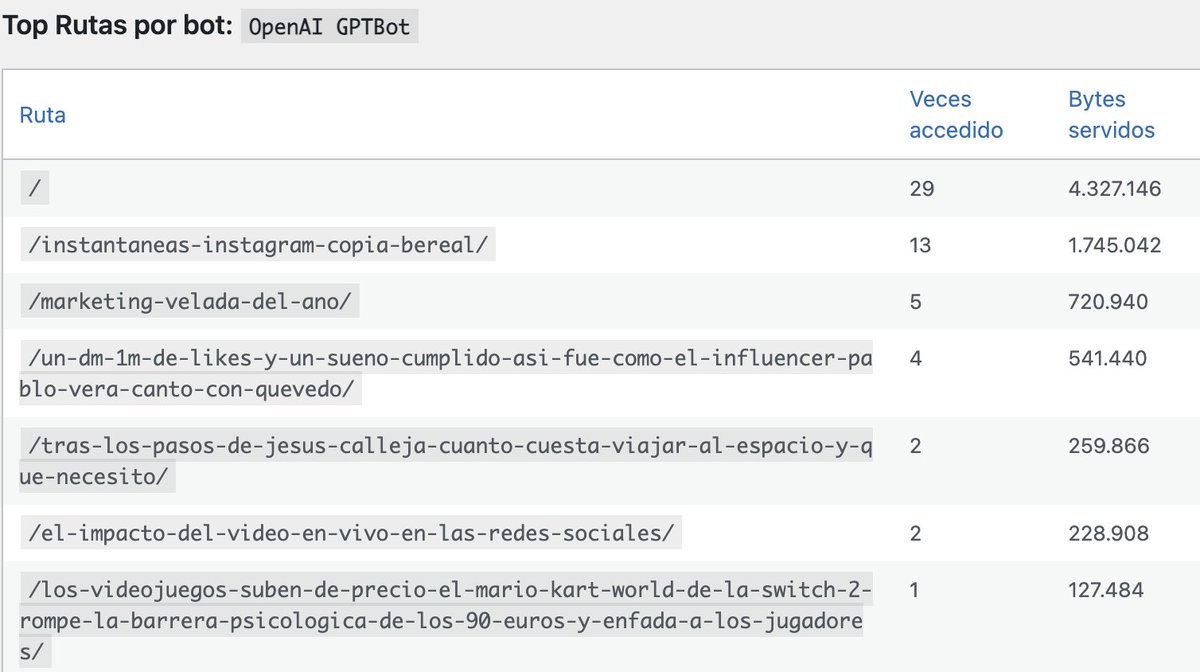This screenshot has width=1200, height=672.
Task: Select the jesus-calleja viajar-al-espacio path
Action: click(x=446, y=461)
